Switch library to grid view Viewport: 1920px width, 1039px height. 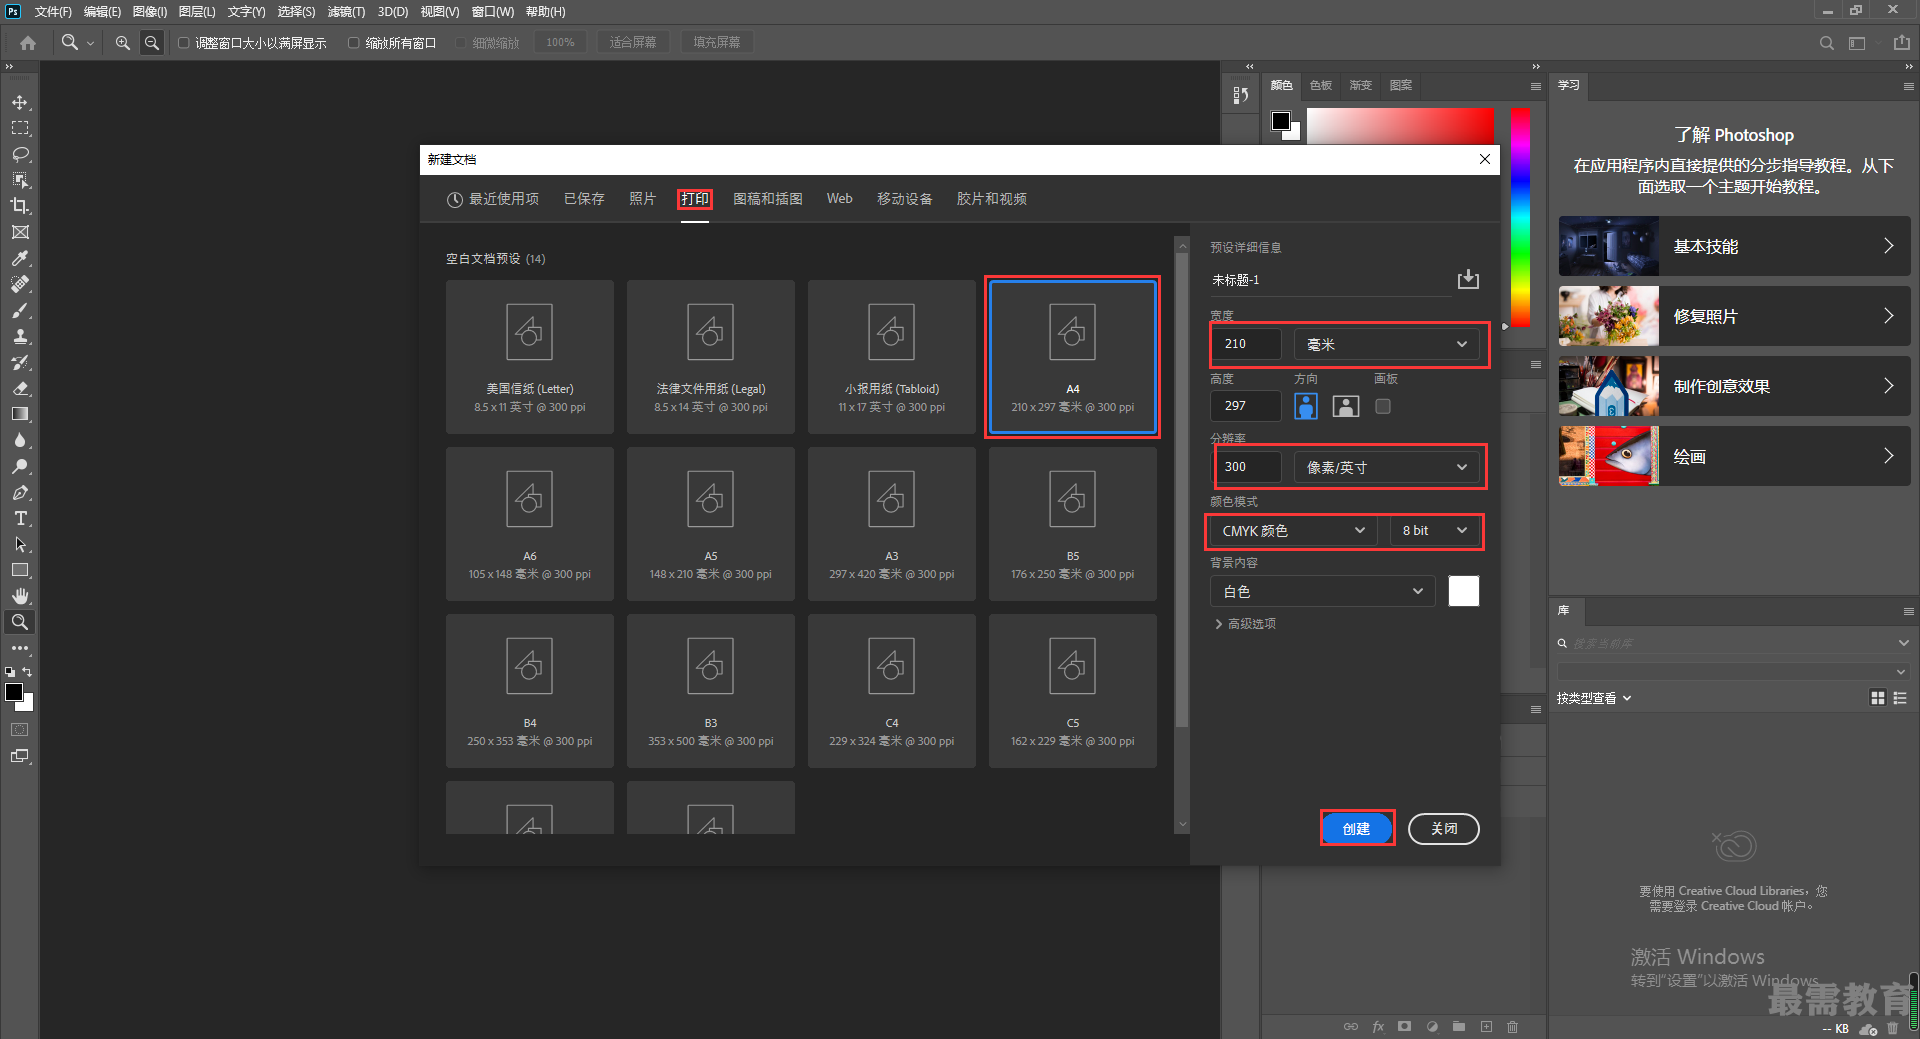tap(1878, 698)
